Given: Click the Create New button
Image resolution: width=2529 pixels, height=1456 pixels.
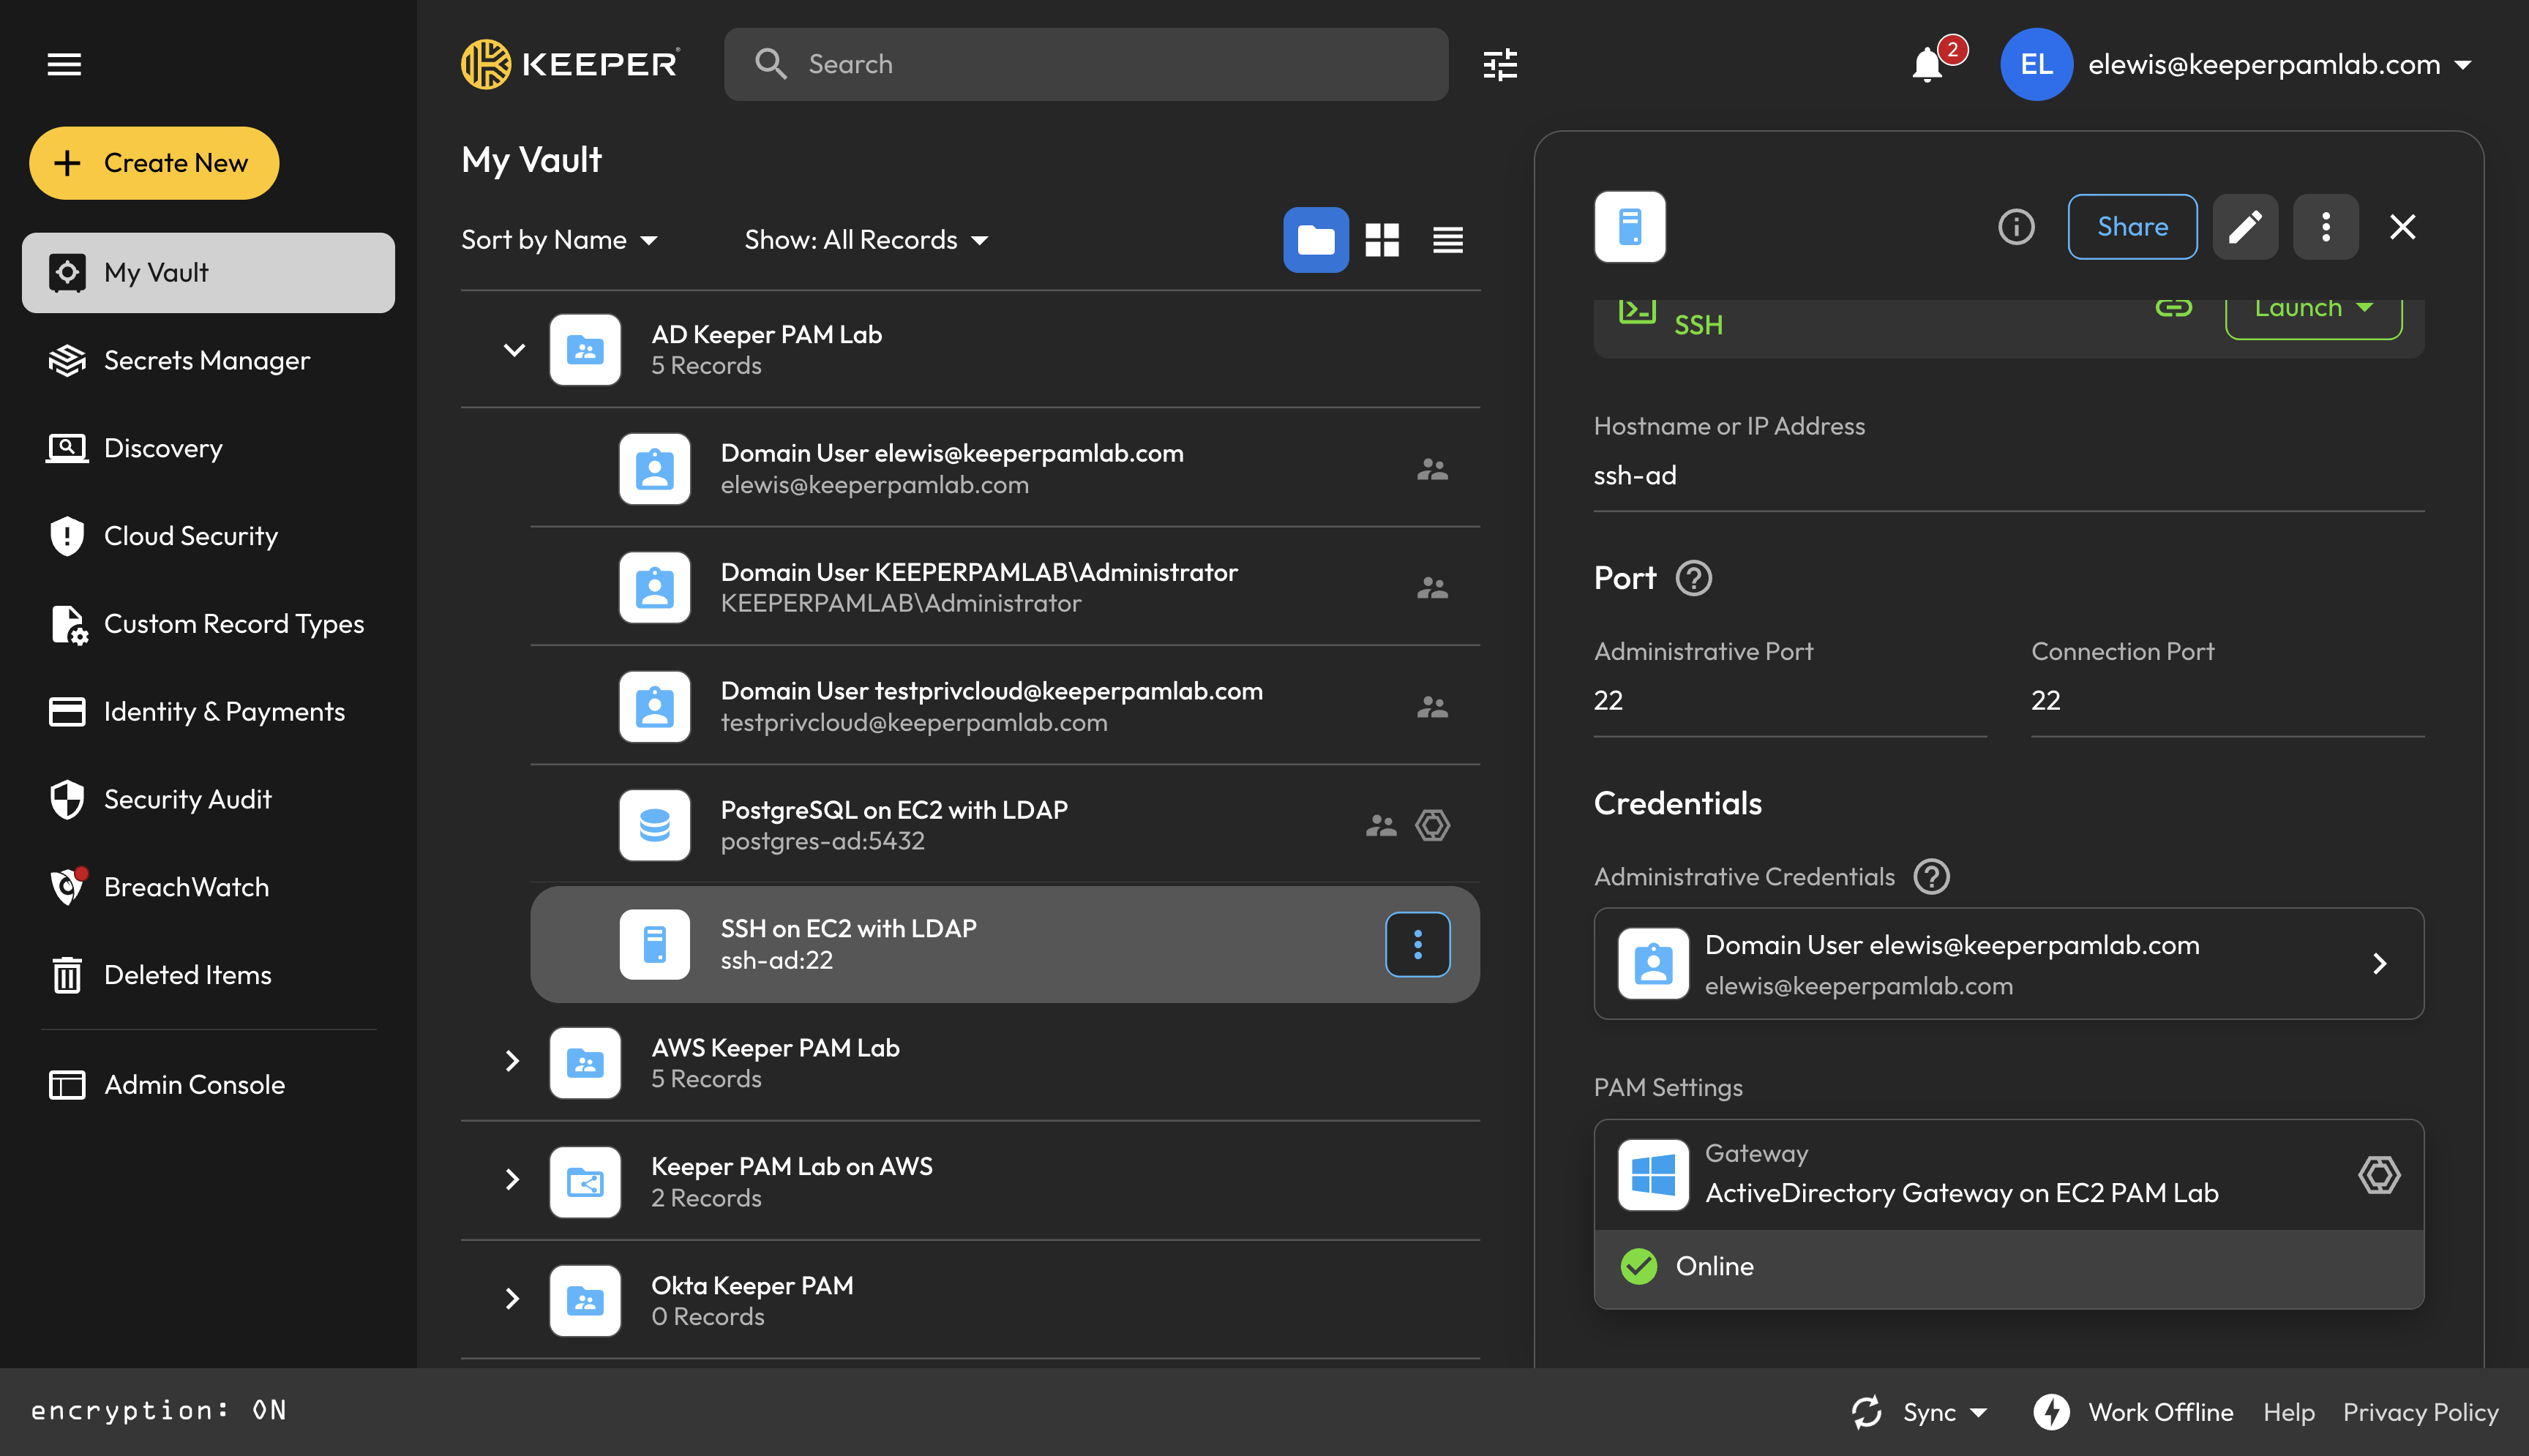Looking at the screenshot, I should click(x=154, y=163).
